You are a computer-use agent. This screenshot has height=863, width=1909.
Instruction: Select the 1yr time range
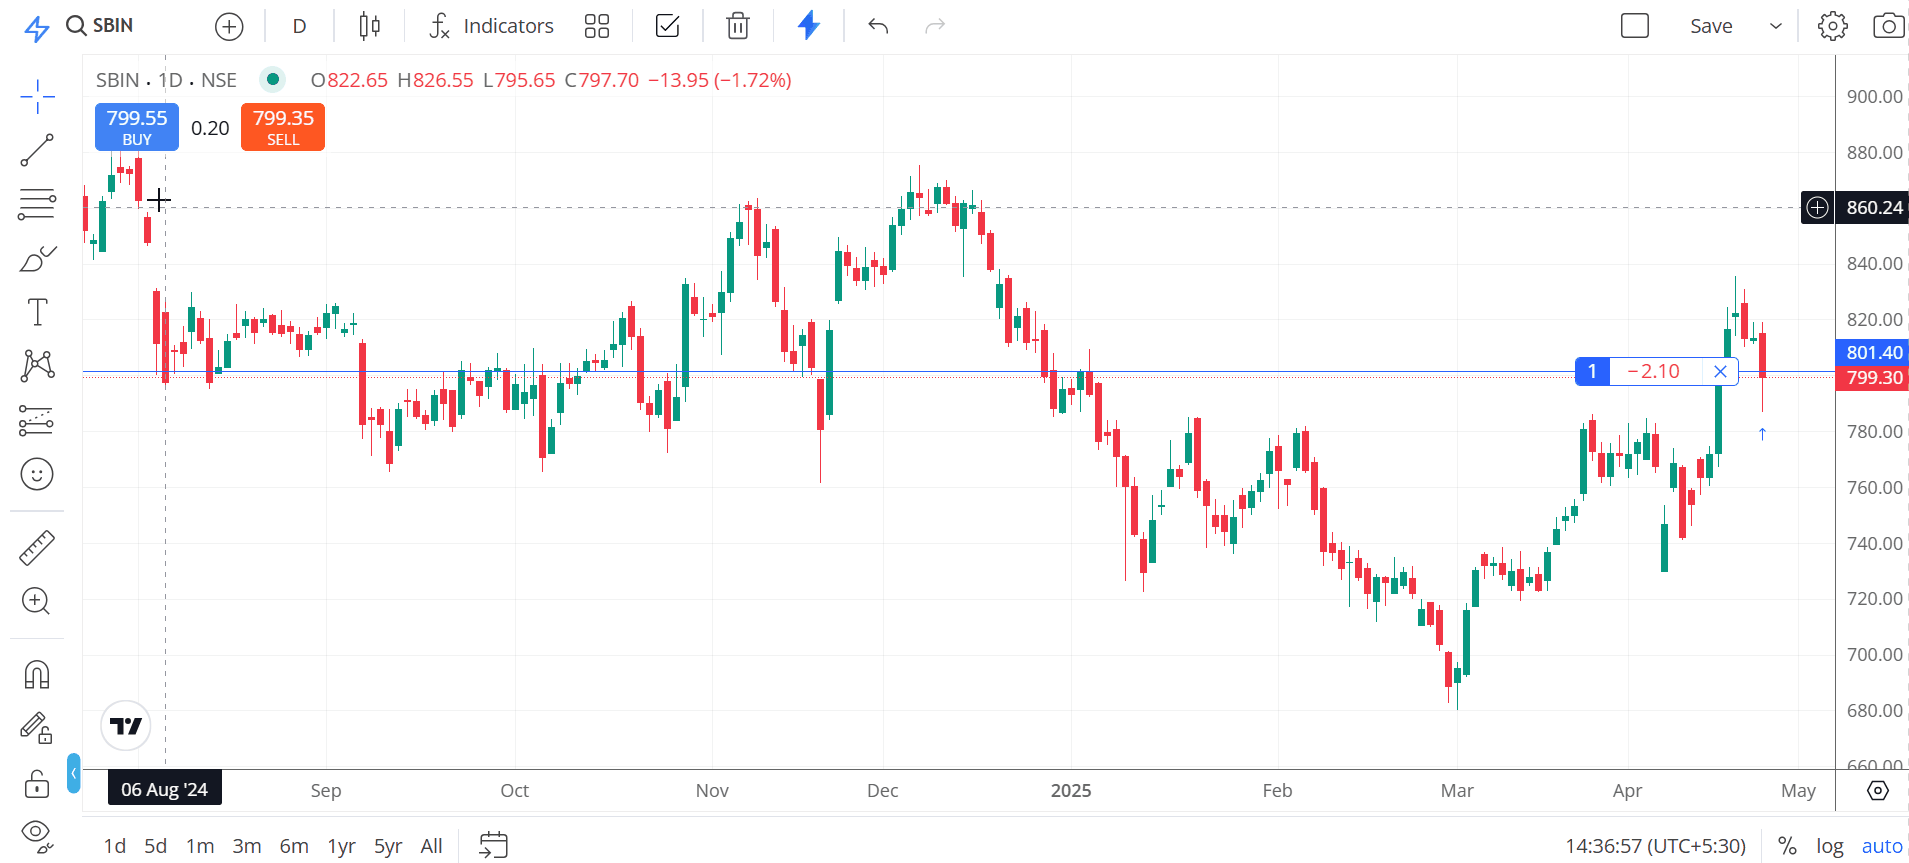[x=342, y=846]
